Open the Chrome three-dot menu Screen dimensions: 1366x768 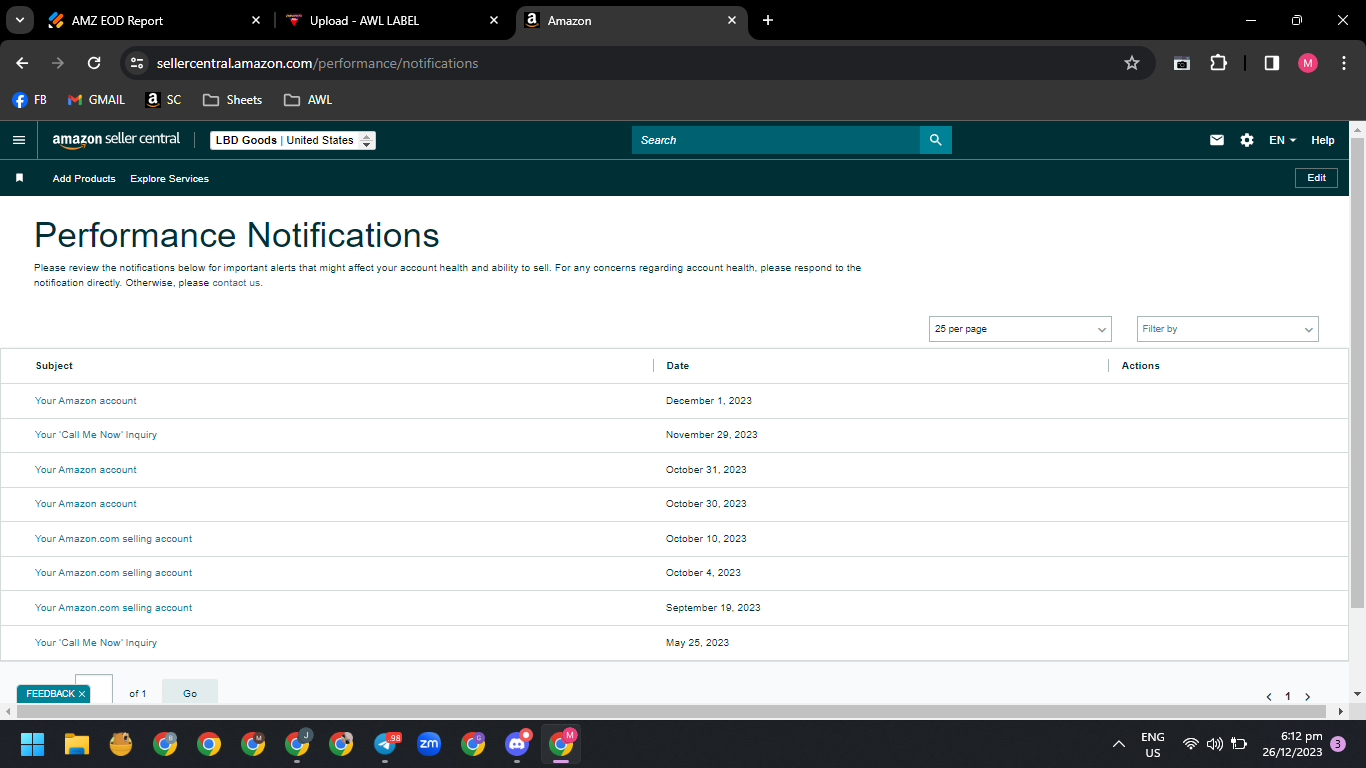(x=1343, y=63)
